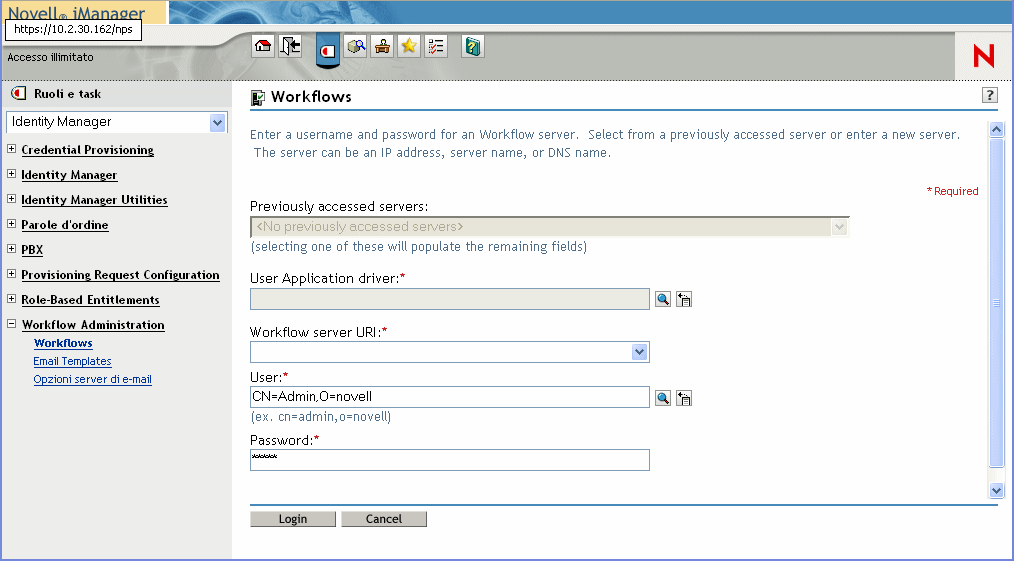The image size is (1014, 561).
Task: Open the Identity Manager category dropdown
Action: (x=217, y=122)
